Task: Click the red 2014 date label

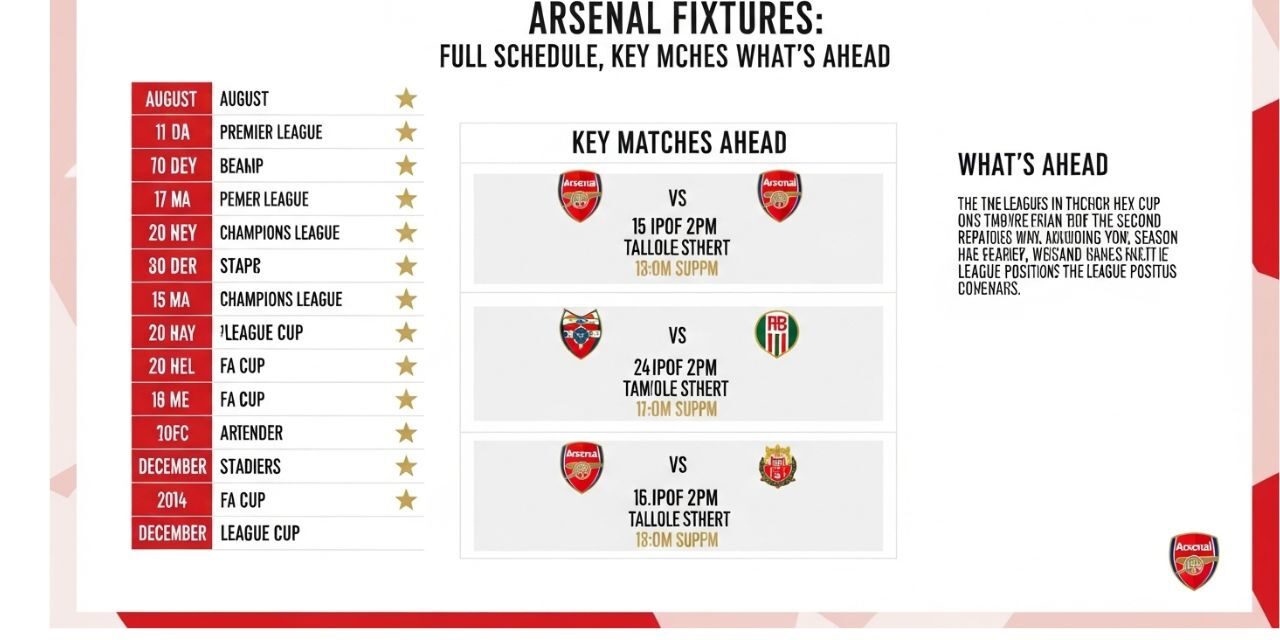Action: coord(171,500)
